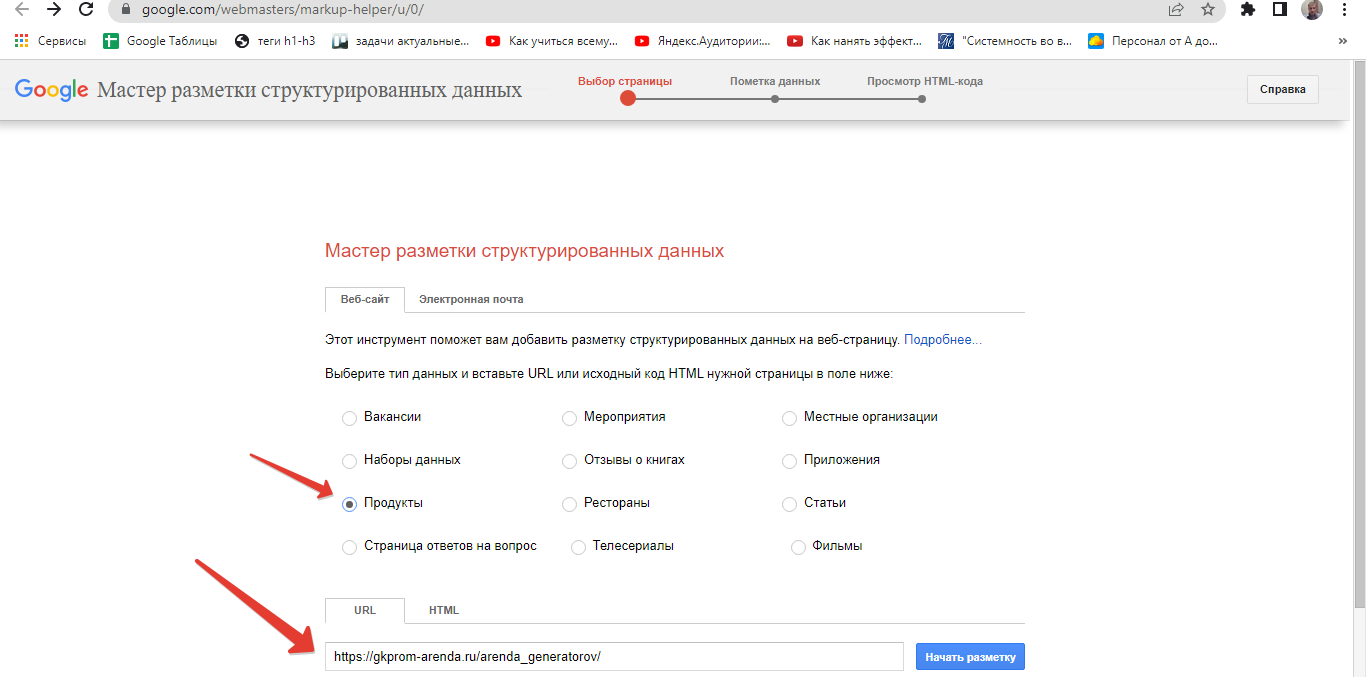This screenshot has width=1366, height=677.
Task: Click Пометка данных step
Action: pos(775,82)
